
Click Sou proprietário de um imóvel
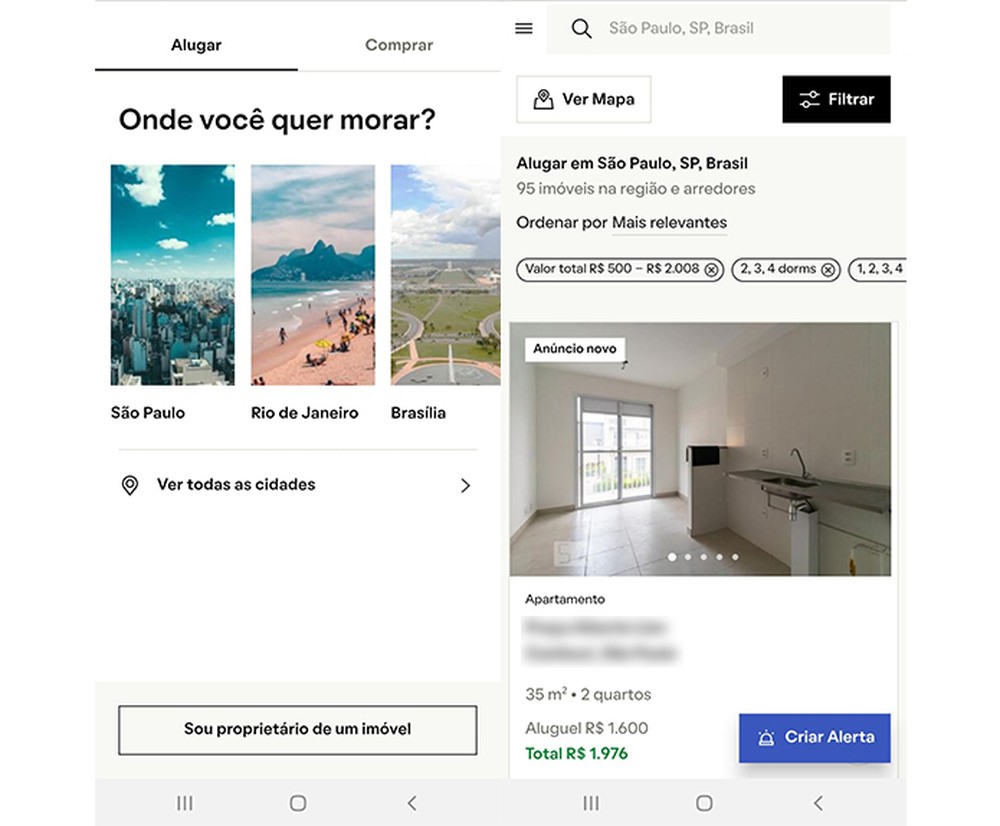[297, 730]
